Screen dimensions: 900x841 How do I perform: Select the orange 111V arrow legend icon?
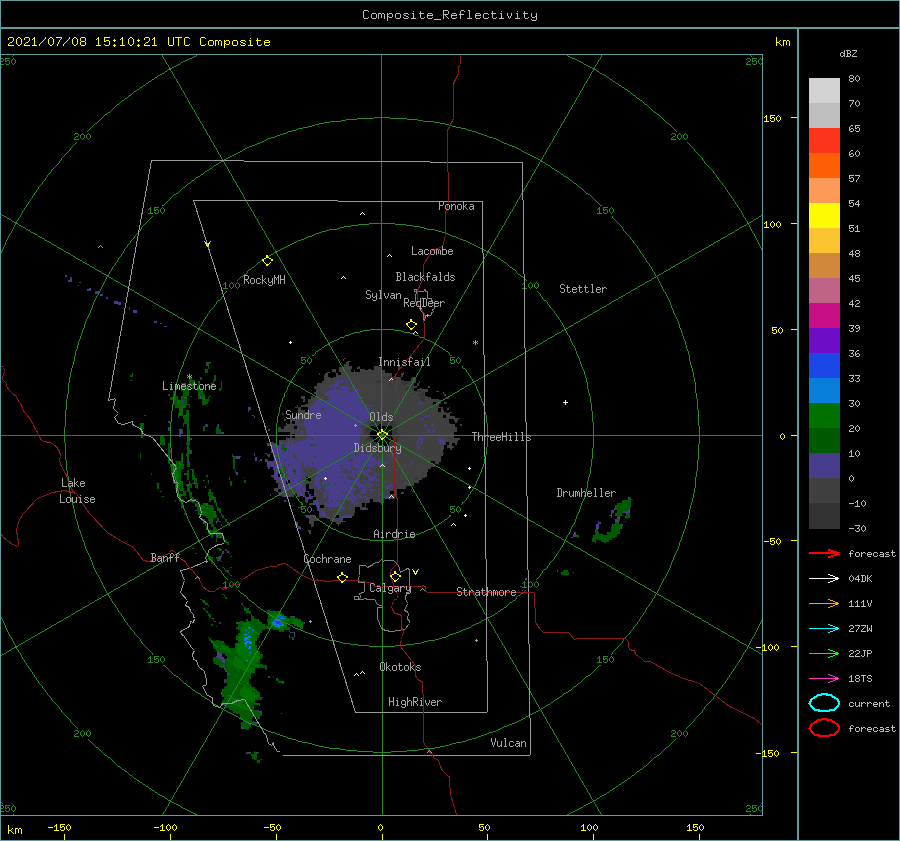point(824,603)
